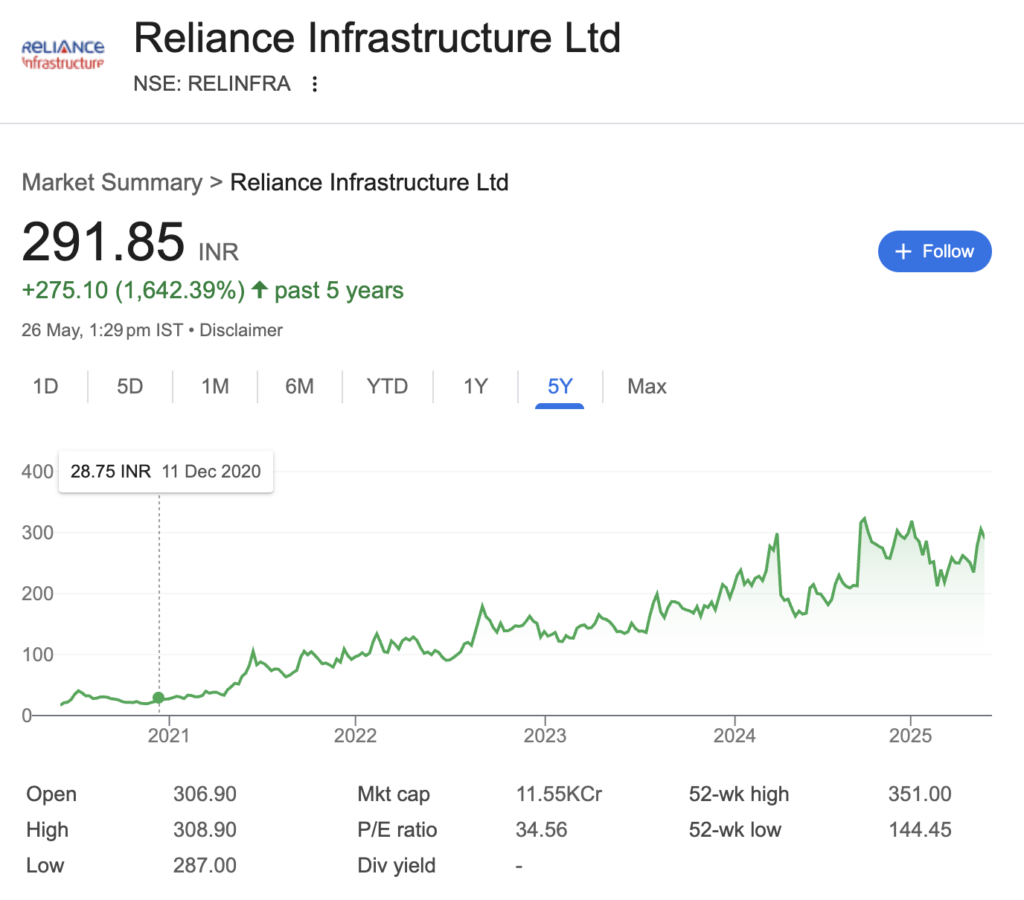Click the 100 value on the y-axis
This screenshot has width=1024, height=900.
click(37, 654)
